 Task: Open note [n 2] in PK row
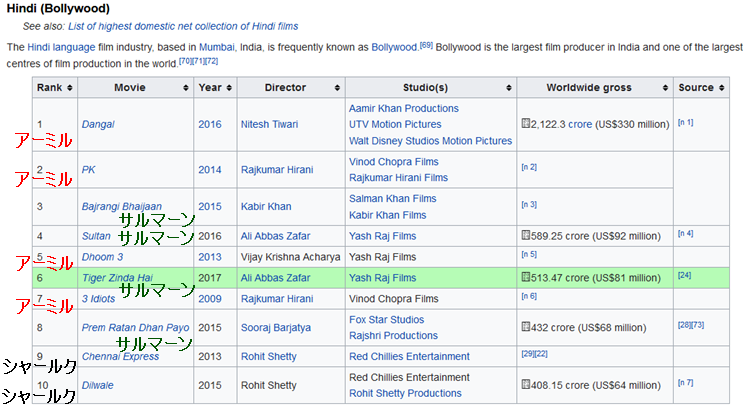click(x=529, y=167)
